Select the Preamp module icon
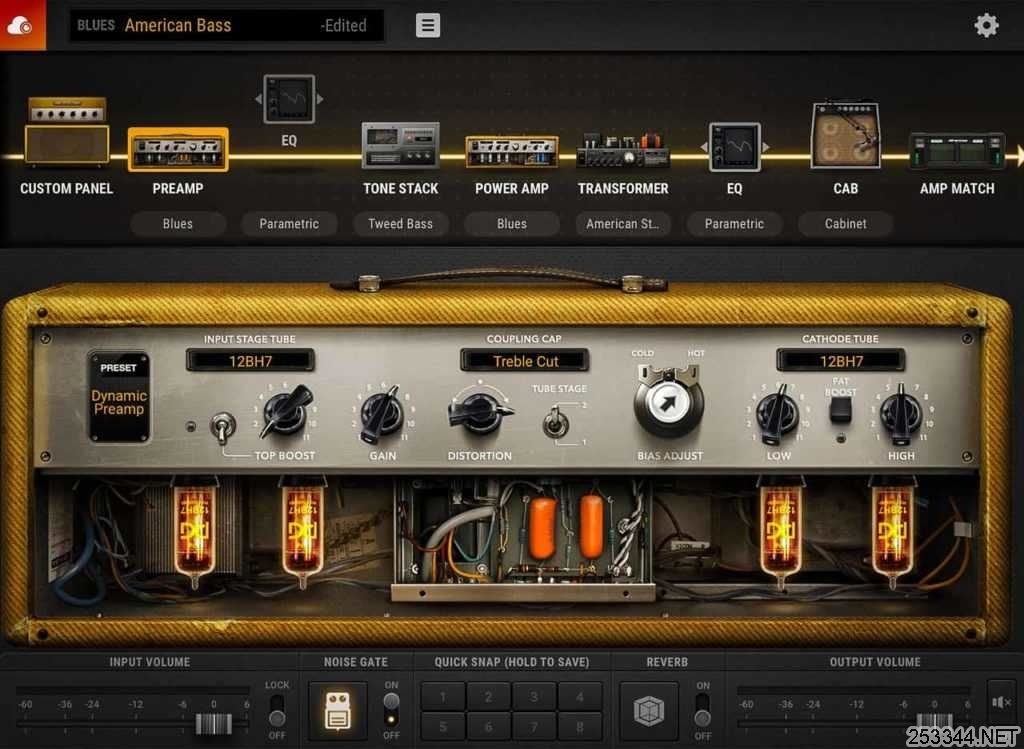 point(178,150)
